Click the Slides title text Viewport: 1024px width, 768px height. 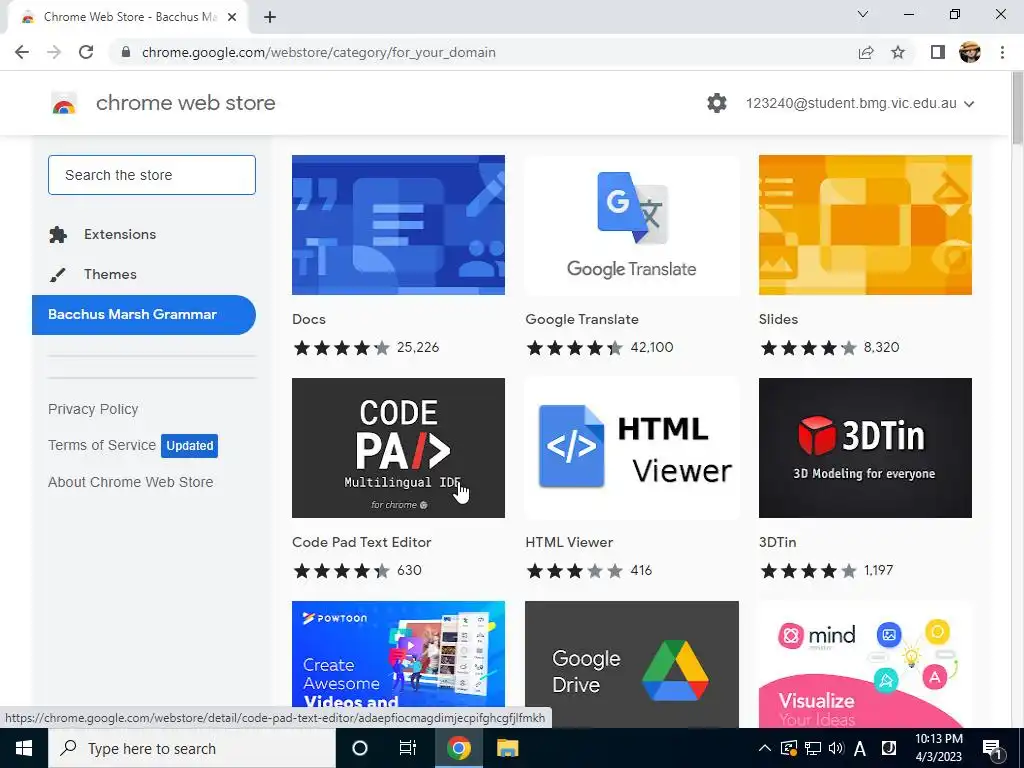(x=778, y=319)
